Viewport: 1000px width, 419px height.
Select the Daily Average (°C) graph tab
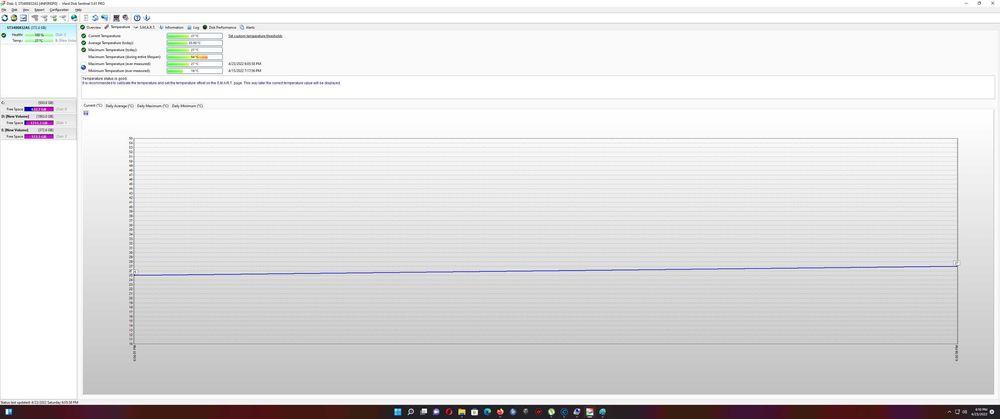[120, 105]
